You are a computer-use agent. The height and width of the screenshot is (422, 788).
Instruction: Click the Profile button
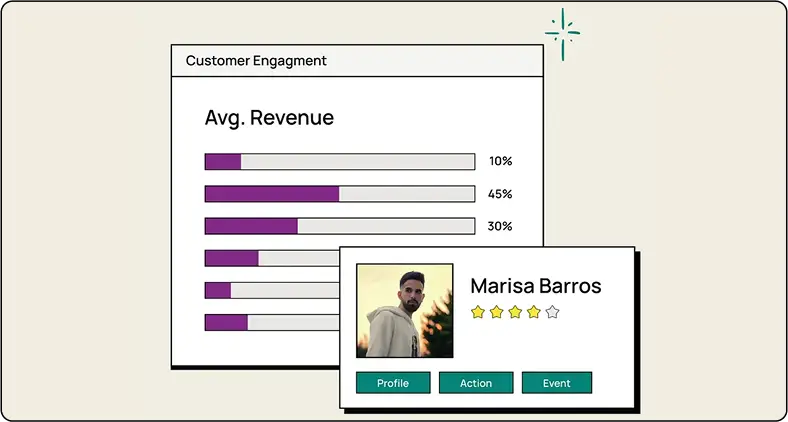(x=393, y=383)
